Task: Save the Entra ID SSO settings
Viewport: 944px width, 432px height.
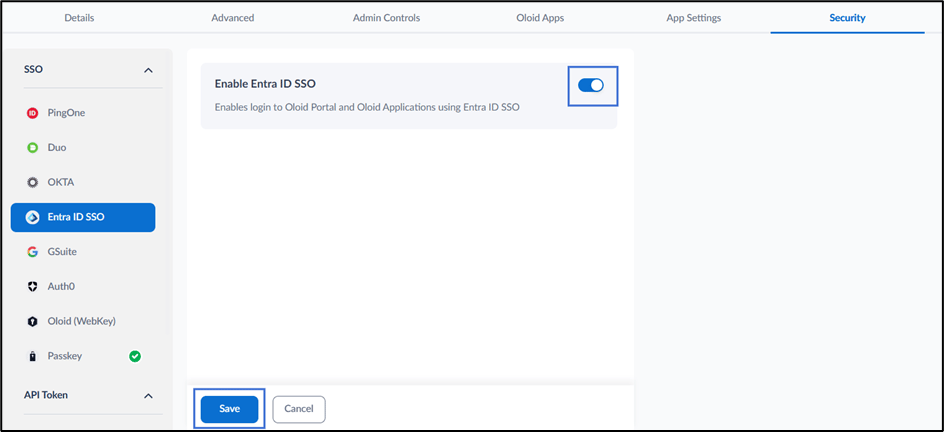Action: point(229,409)
